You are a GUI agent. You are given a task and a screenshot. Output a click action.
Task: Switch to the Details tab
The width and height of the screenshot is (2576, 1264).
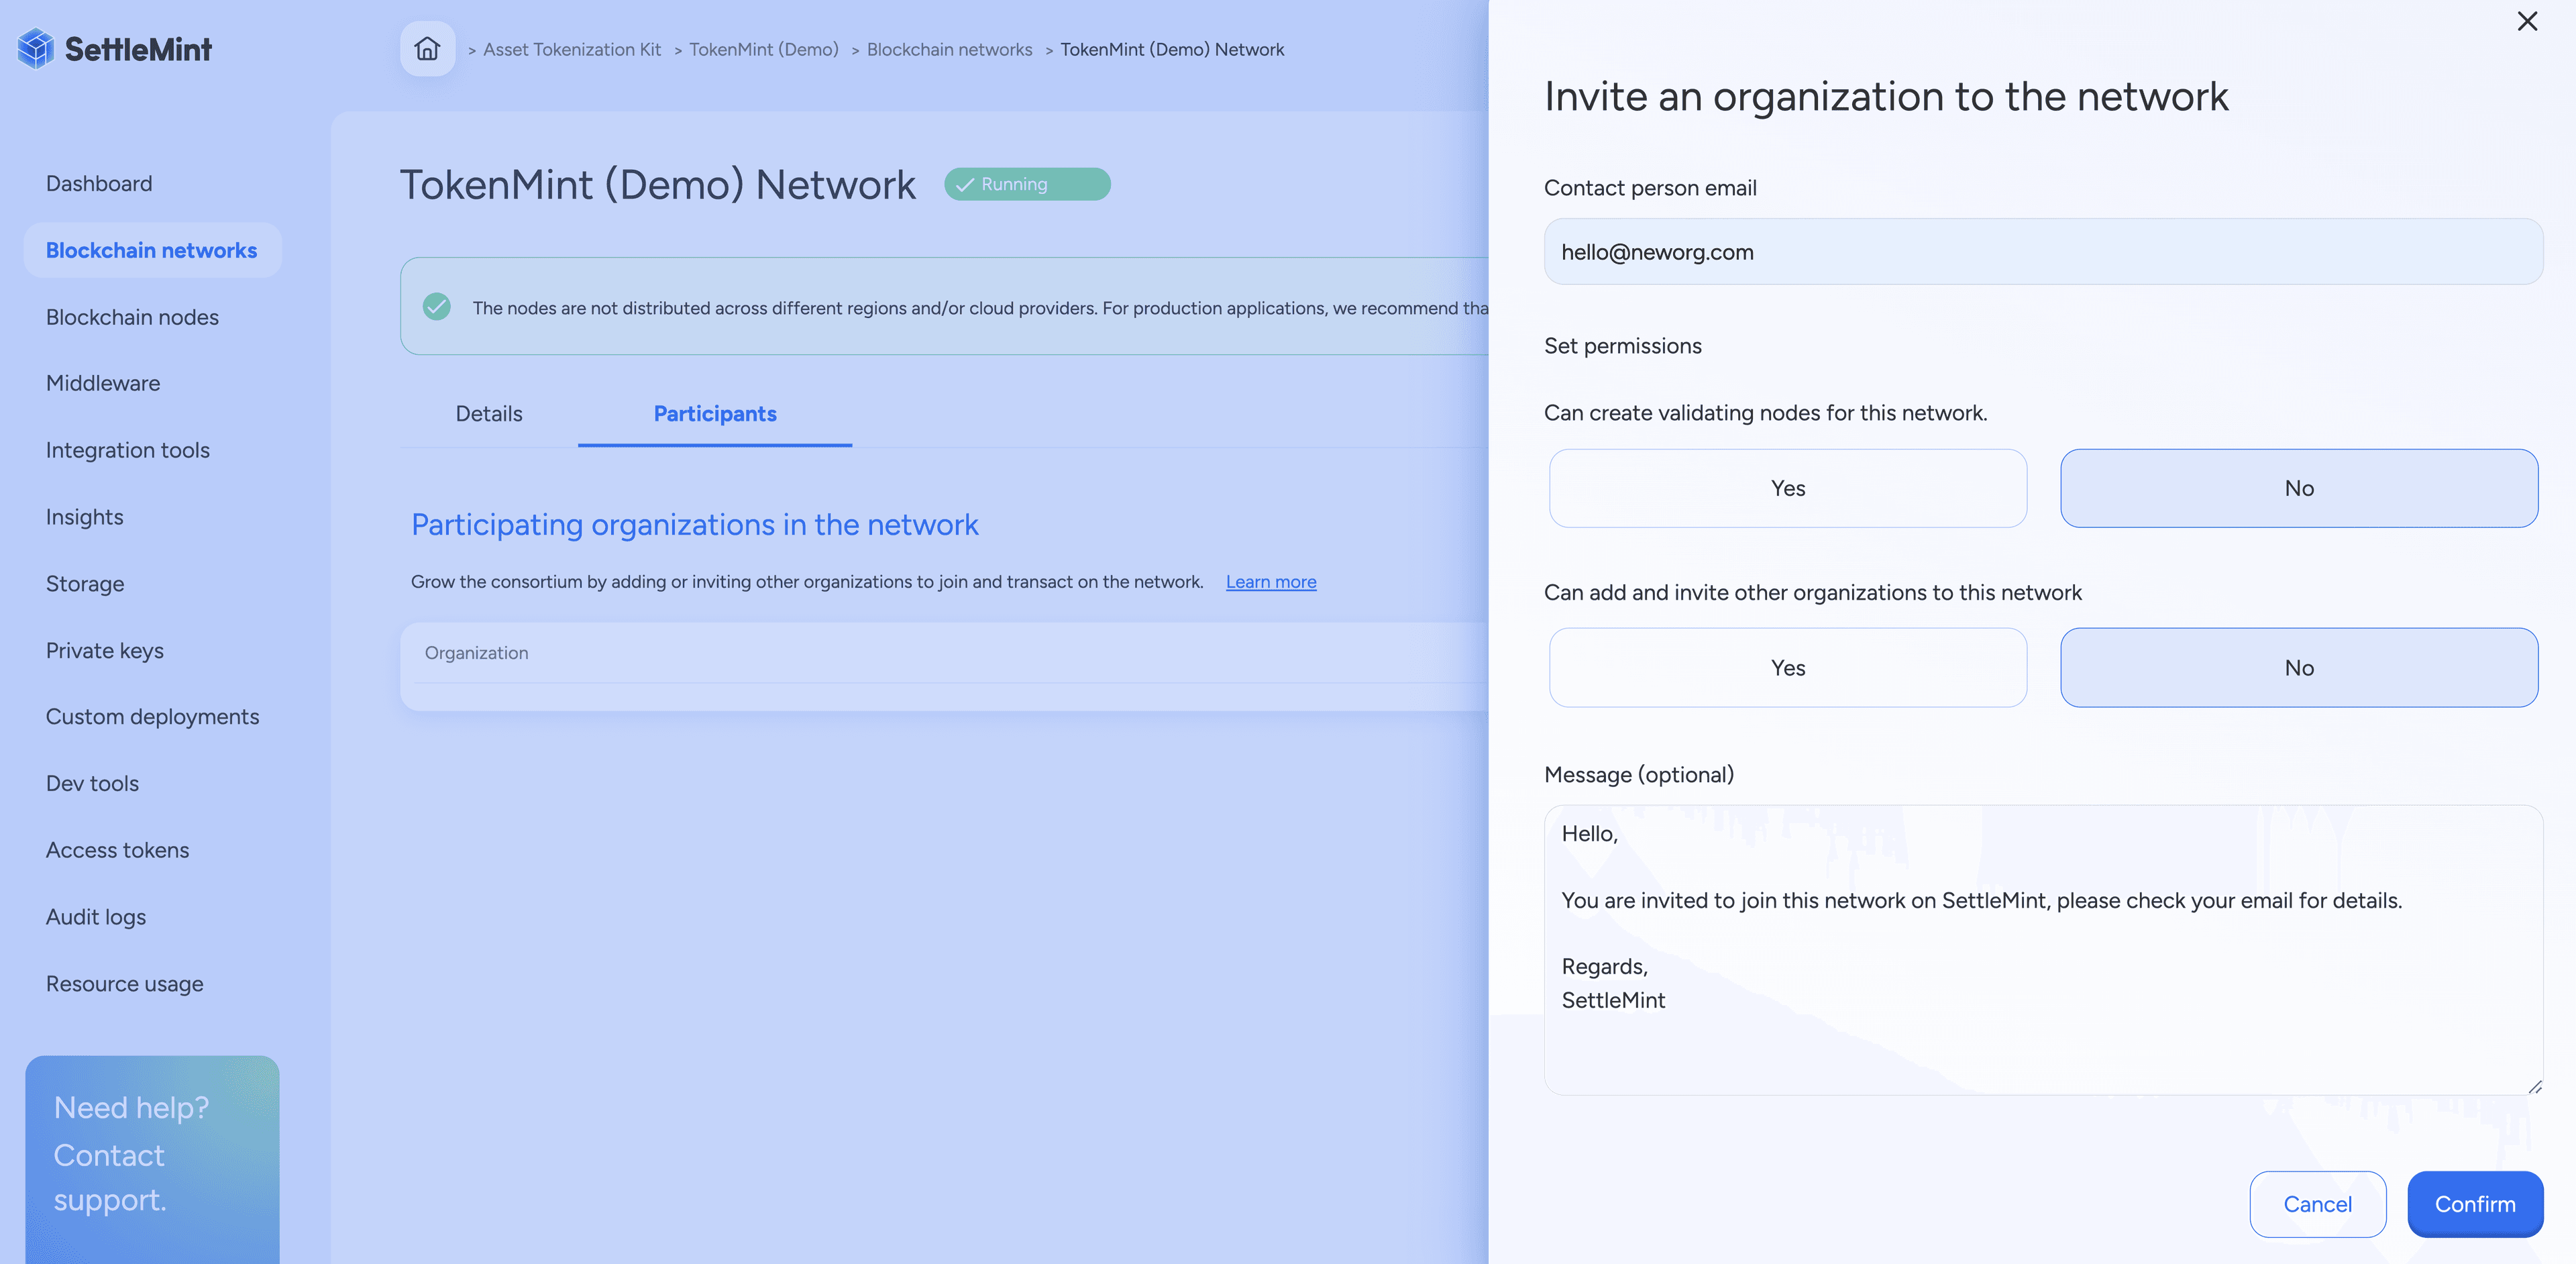pos(489,414)
